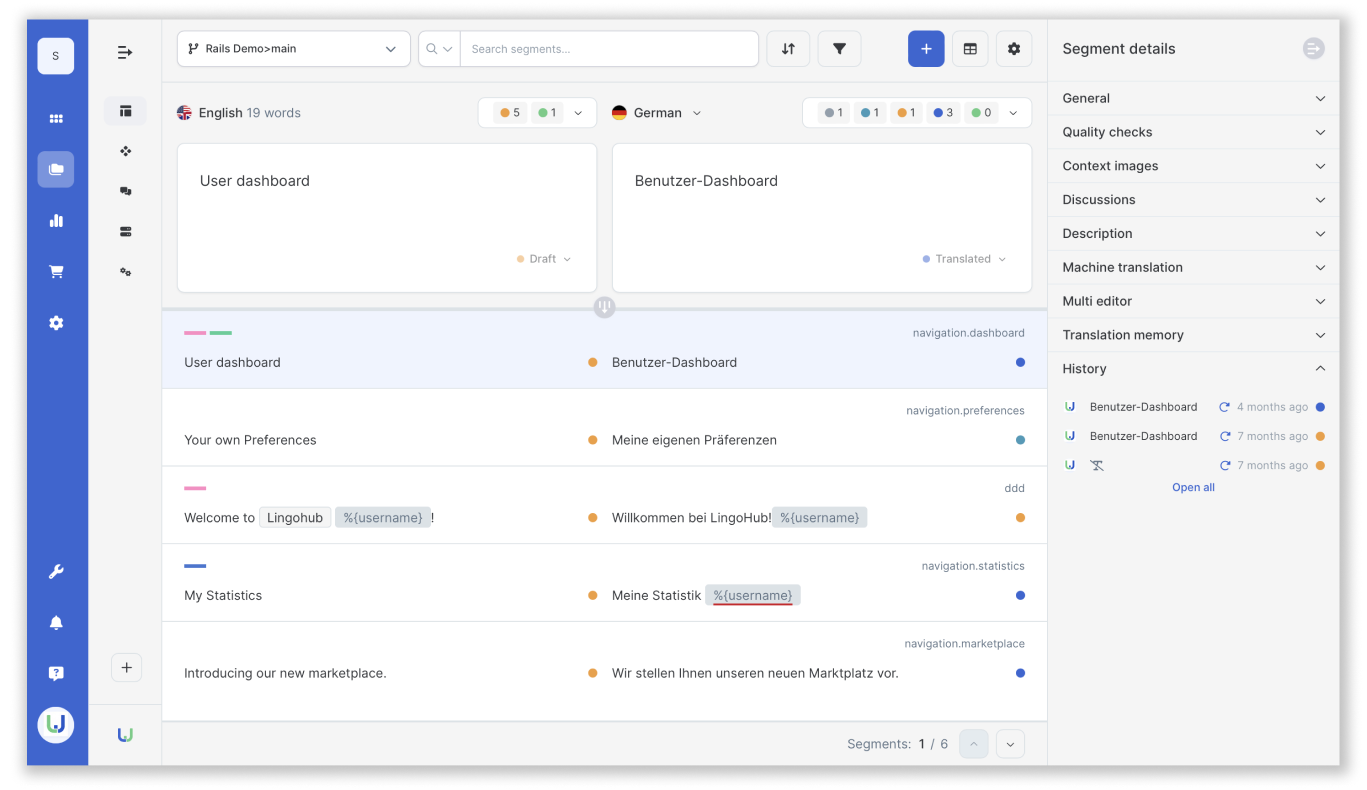This screenshot has width=1367, height=790.
Task: Click the sort order arrows icon
Action: 788,49
